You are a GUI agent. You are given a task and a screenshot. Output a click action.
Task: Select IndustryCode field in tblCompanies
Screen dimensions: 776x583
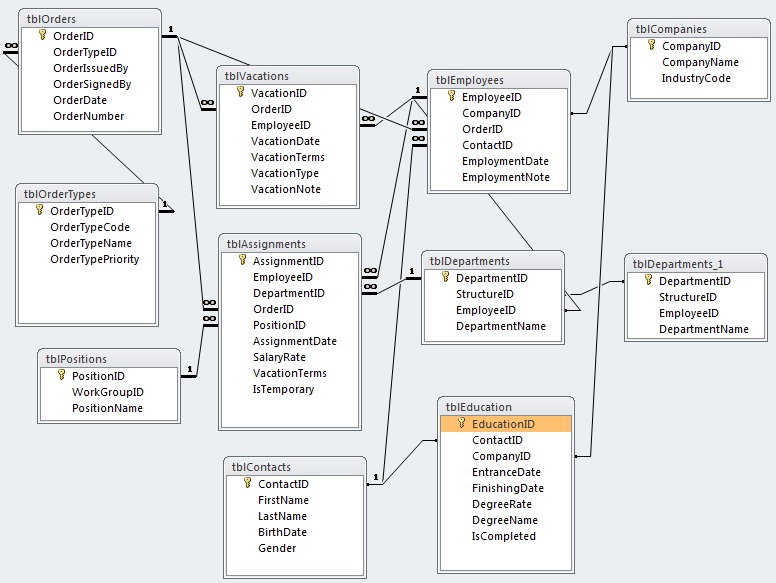pos(699,78)
